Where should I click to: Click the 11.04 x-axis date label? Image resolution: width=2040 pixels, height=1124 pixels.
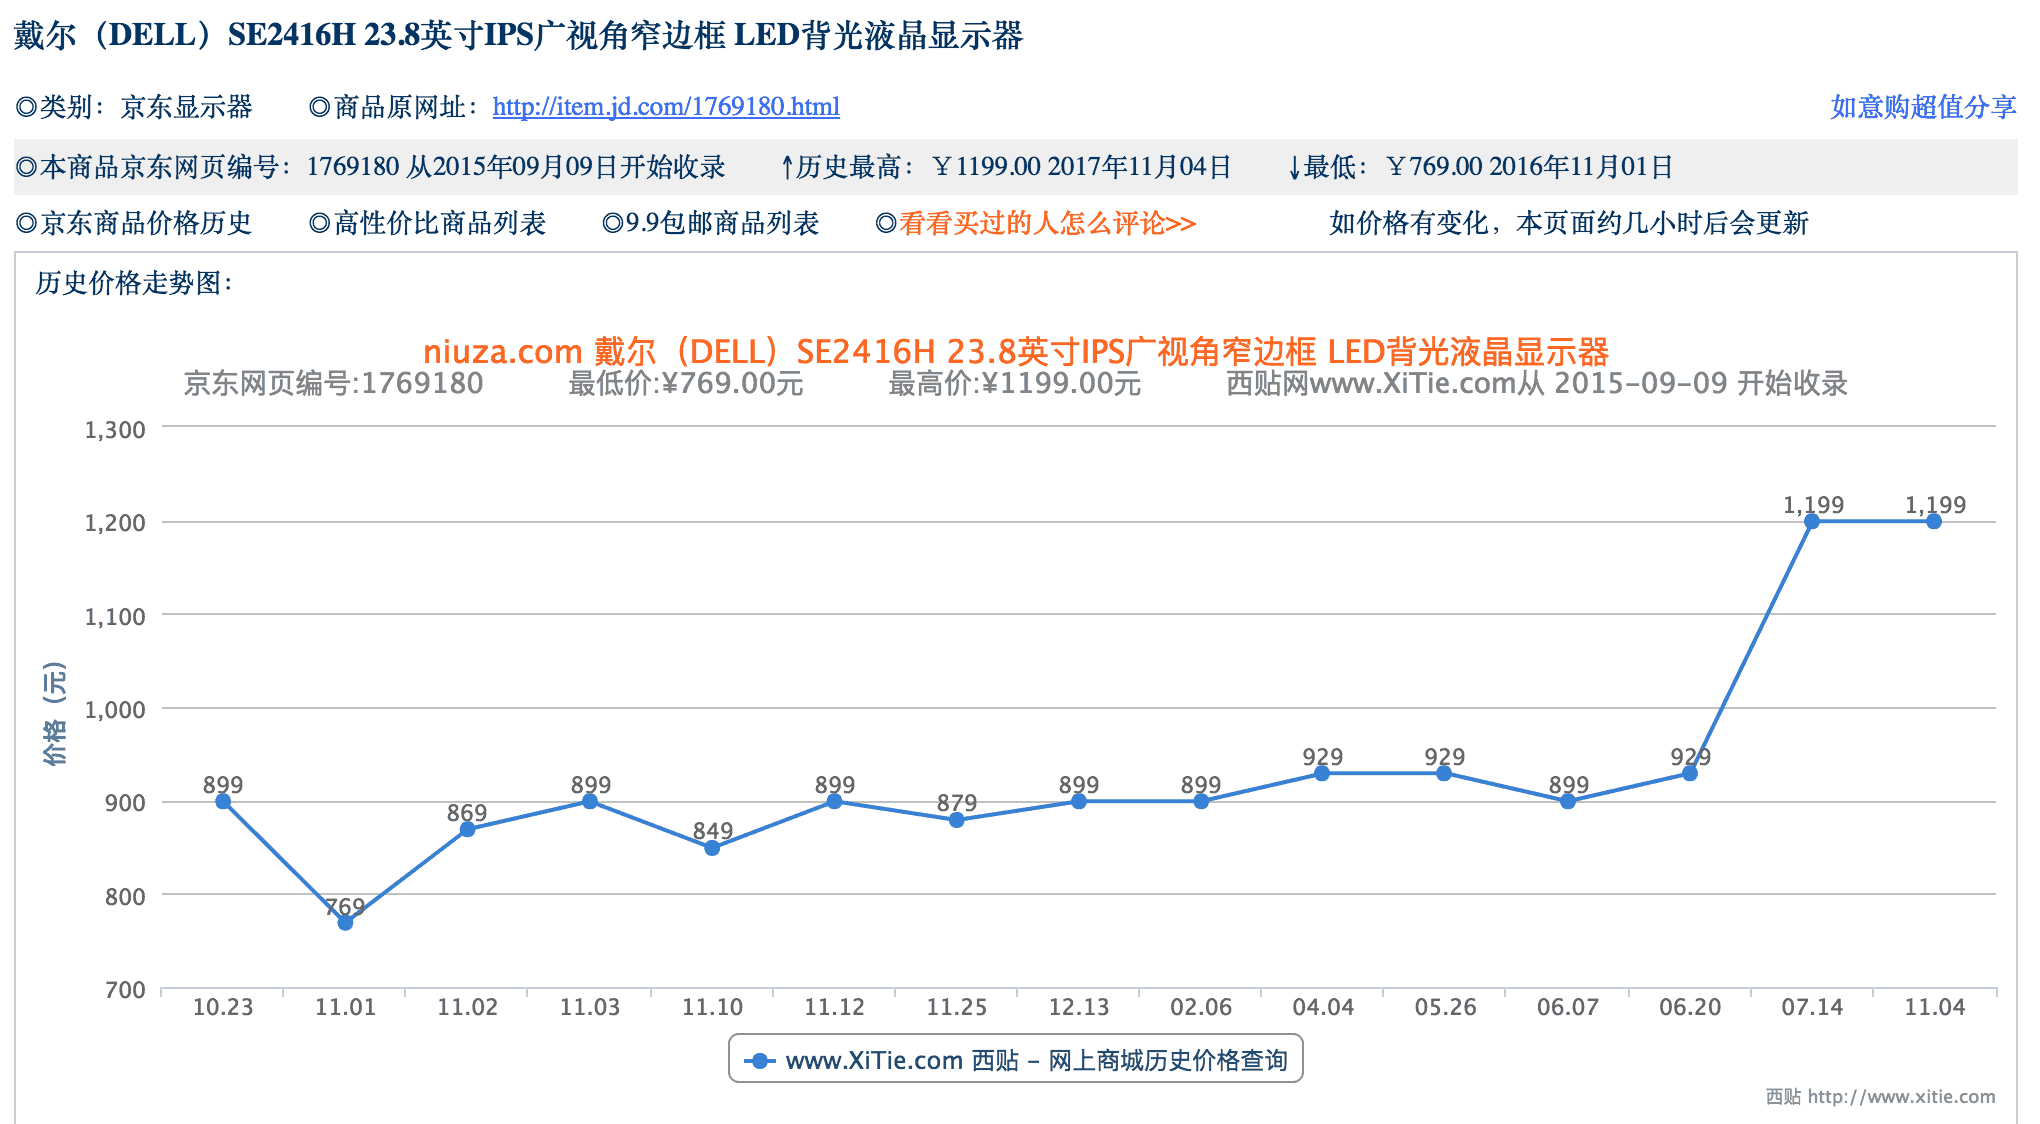point(1934,1007)
